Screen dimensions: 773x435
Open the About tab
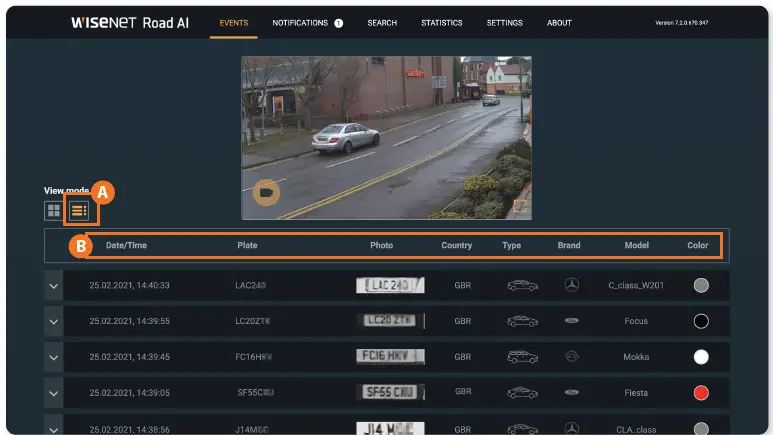point(559,23)
